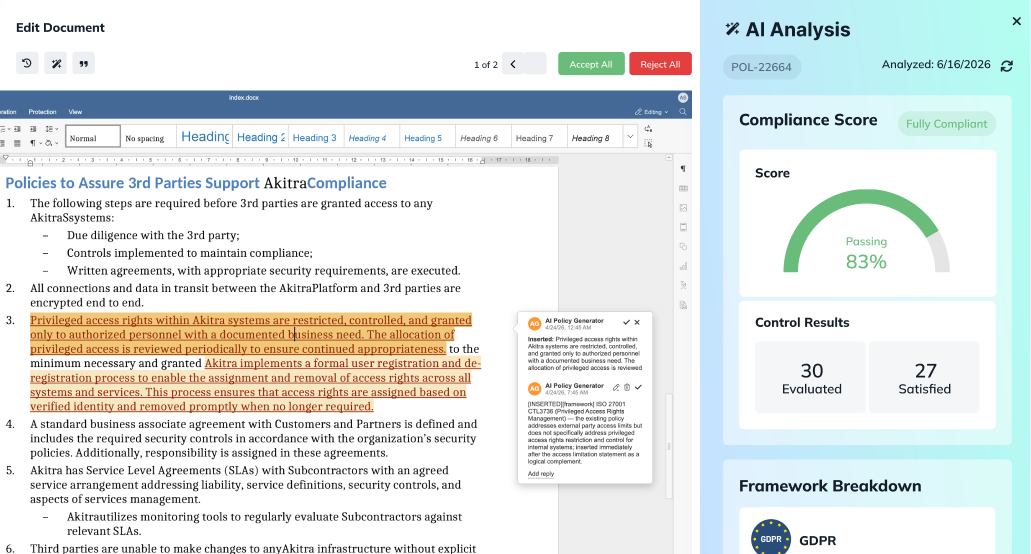Click increase indent icon
This screenshot has height=554, width=1031.
[32, 129]
